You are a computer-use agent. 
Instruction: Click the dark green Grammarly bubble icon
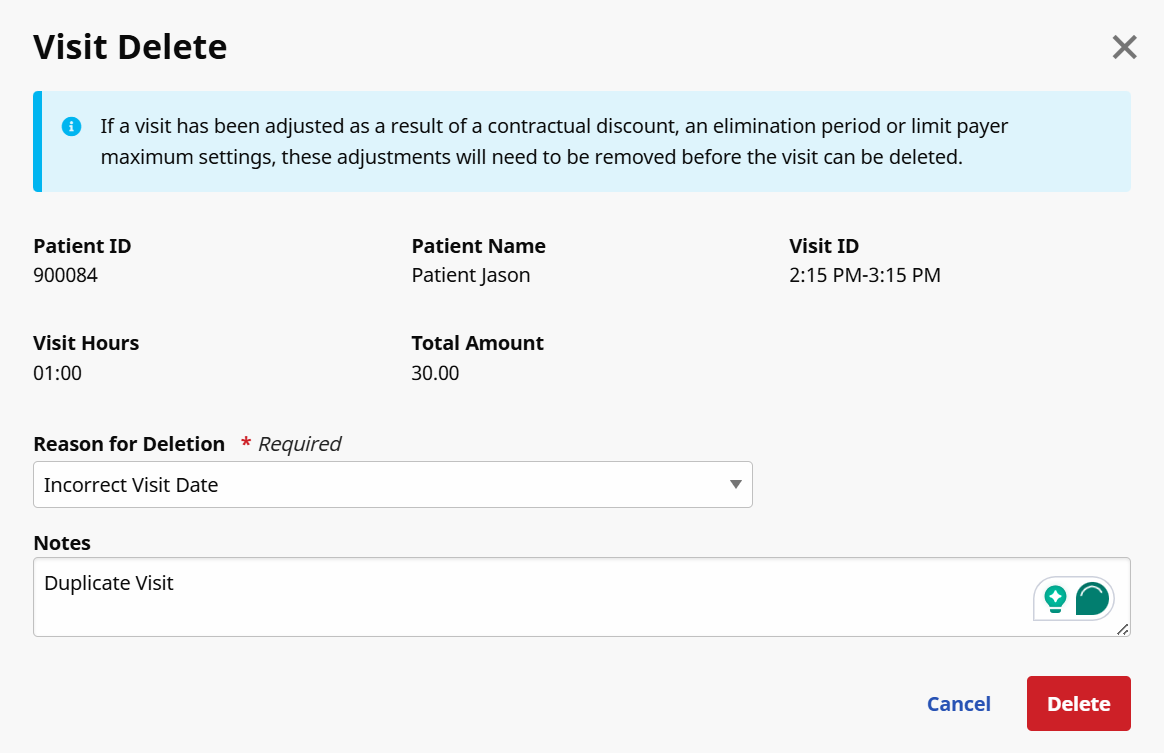point(1092,599)
